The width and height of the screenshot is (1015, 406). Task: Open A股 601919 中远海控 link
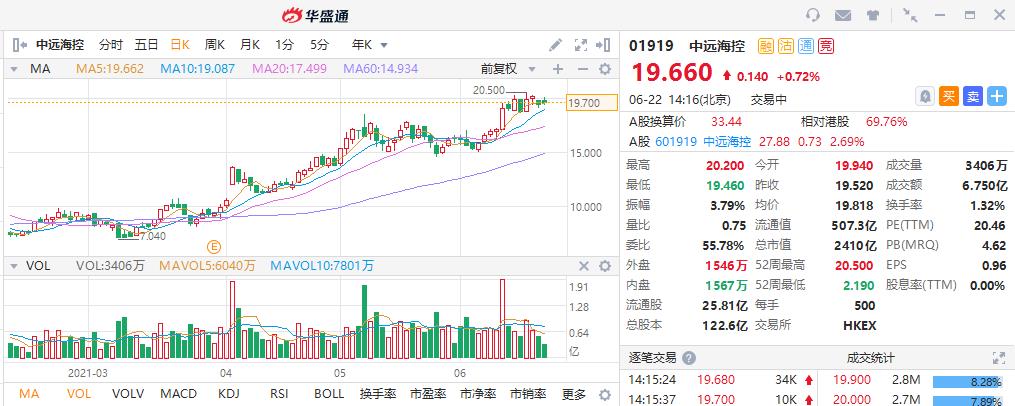coord(703,142)
